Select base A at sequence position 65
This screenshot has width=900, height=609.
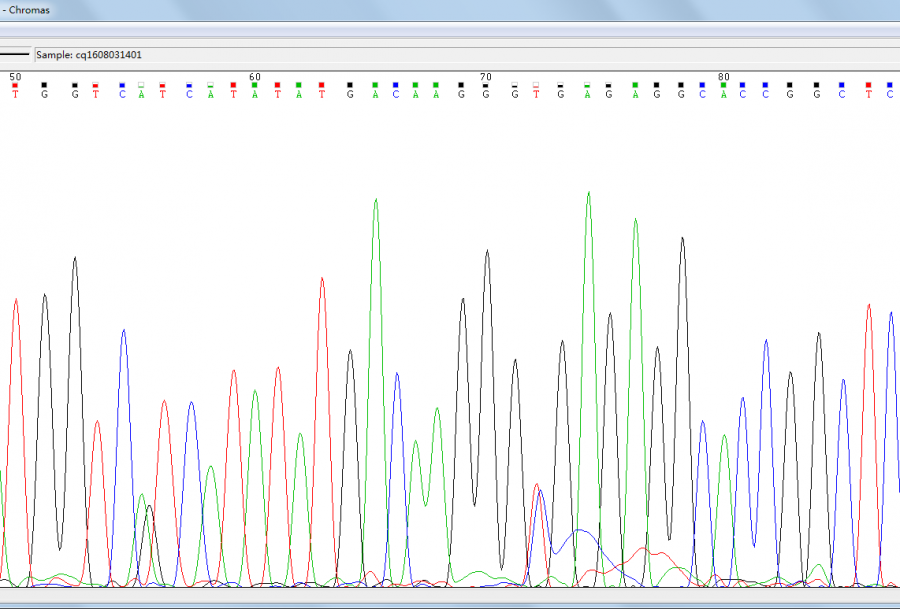pos(375,94)
